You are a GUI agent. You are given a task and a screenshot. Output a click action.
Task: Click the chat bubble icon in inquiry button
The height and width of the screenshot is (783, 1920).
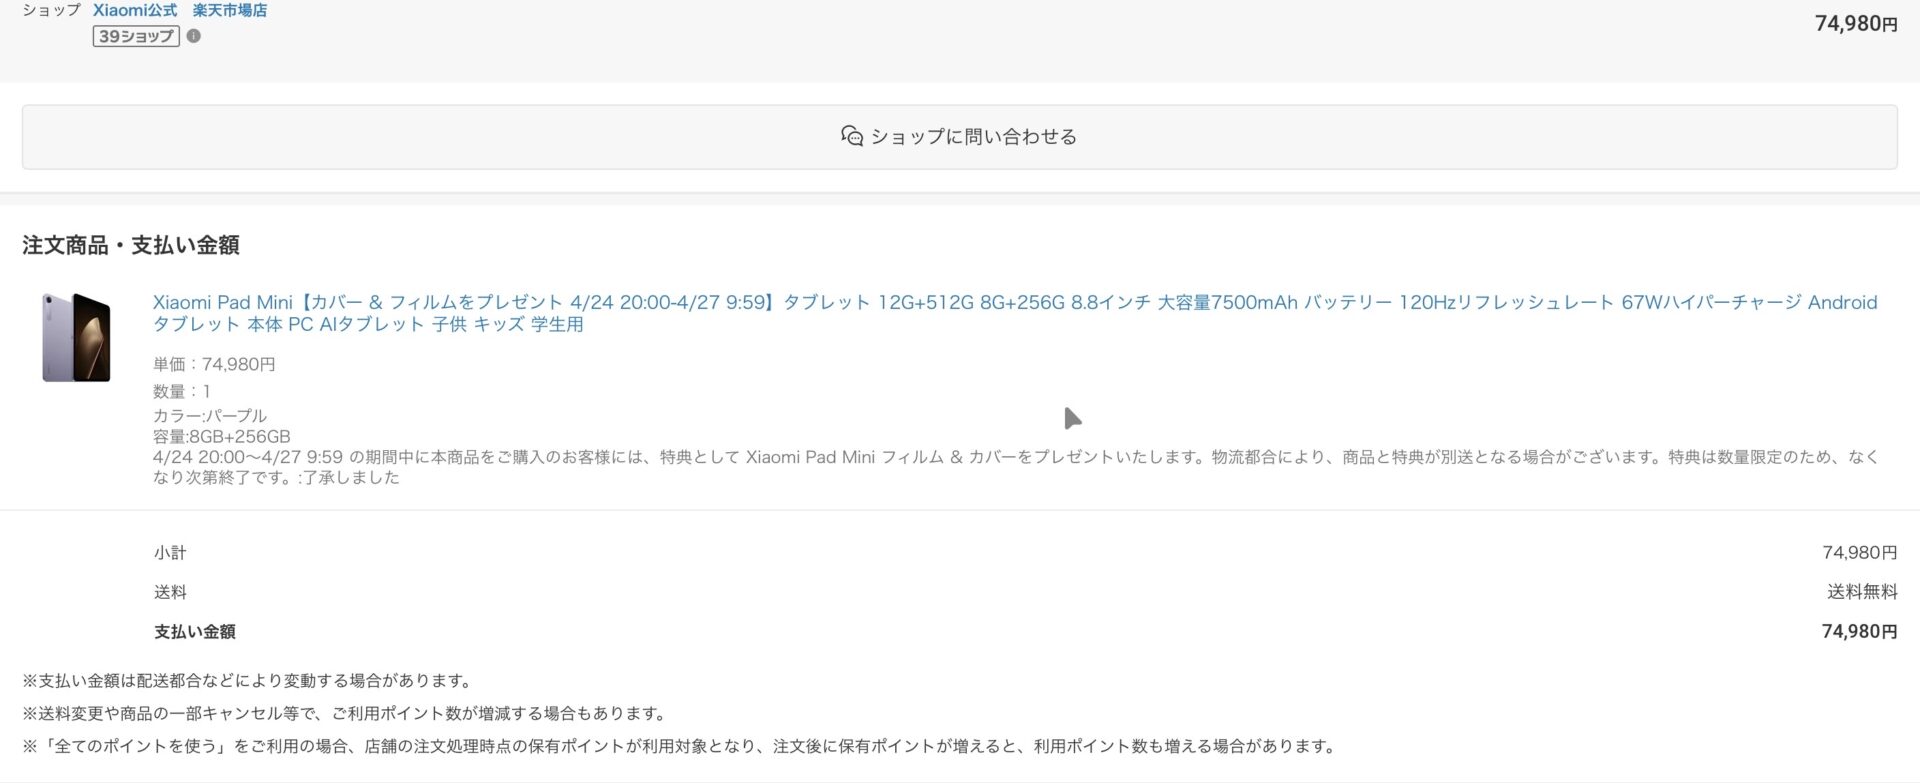[x=852, y=137]
